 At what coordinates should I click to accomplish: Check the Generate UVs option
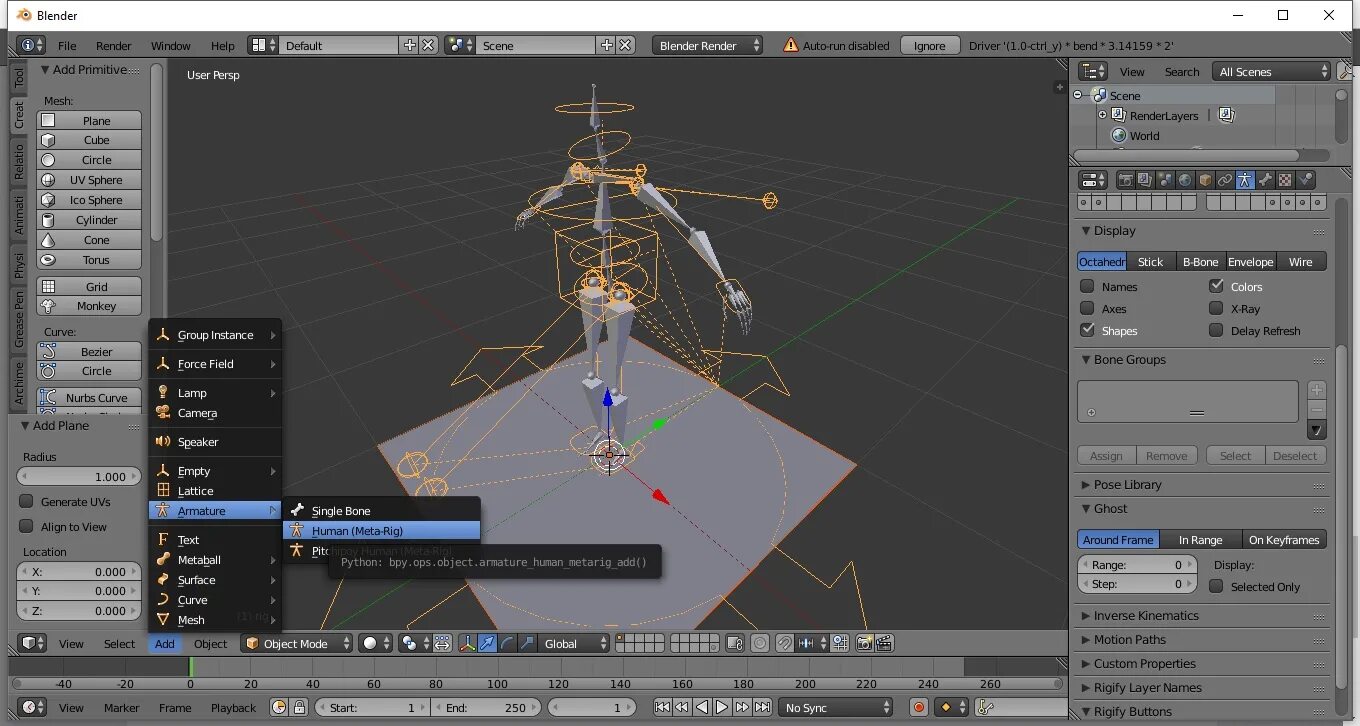click(x=27, y=501)
